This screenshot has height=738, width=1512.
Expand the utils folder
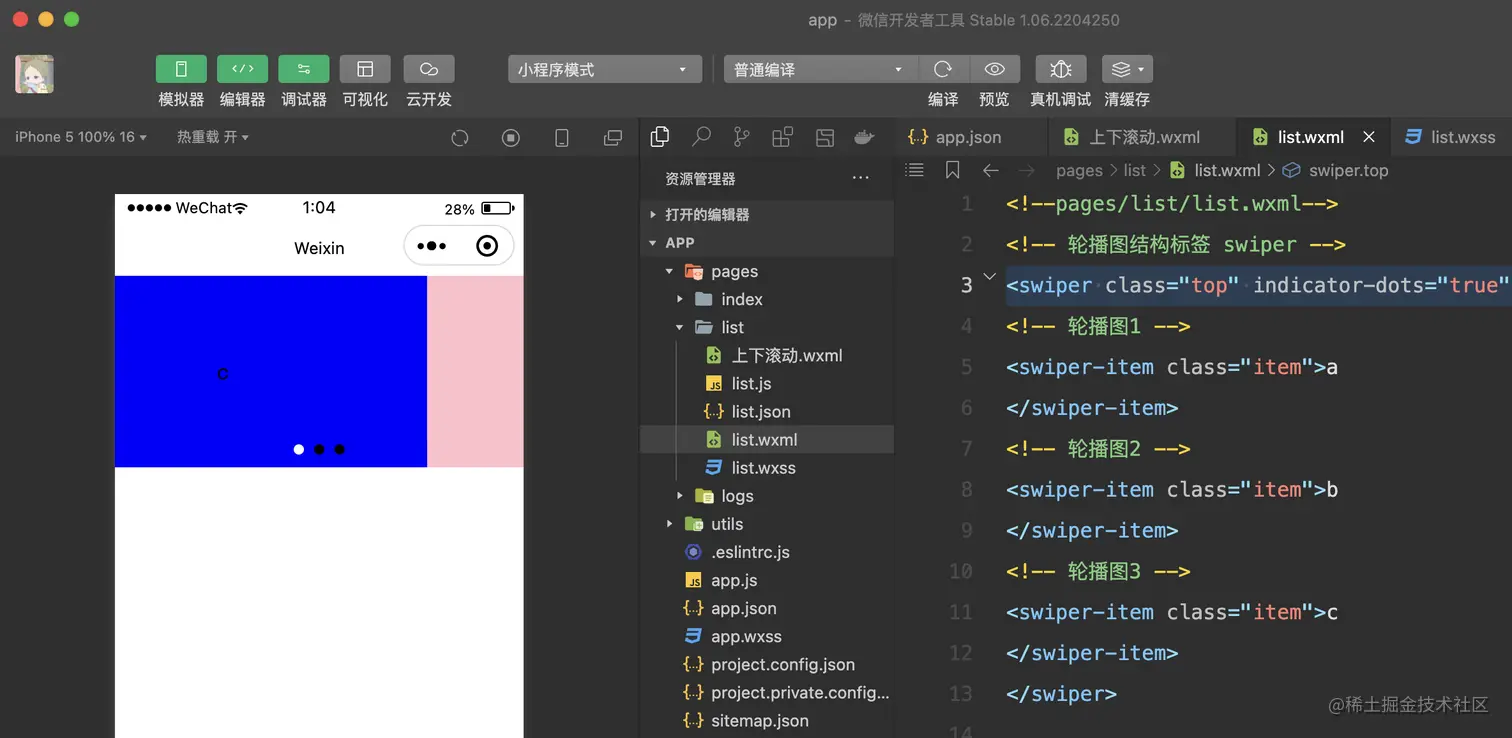[x=670, y=524]
